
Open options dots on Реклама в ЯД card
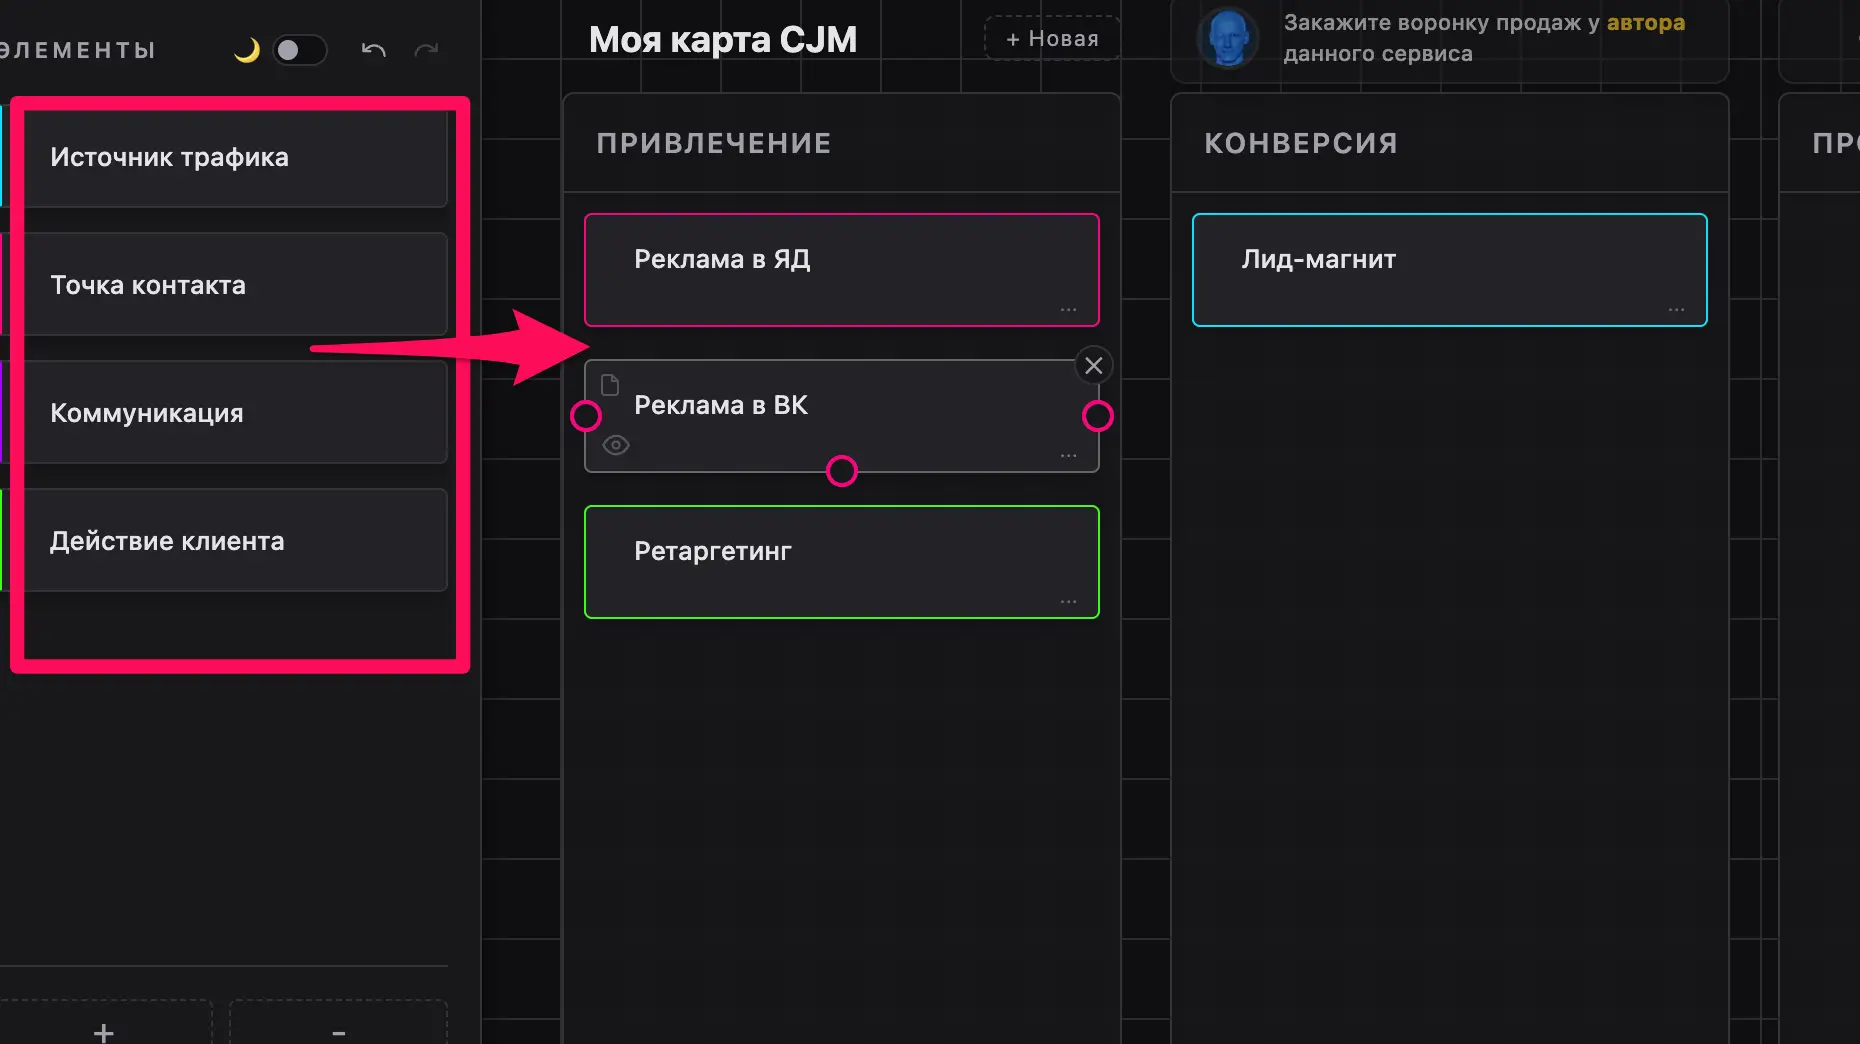(x=1069, y=310)
